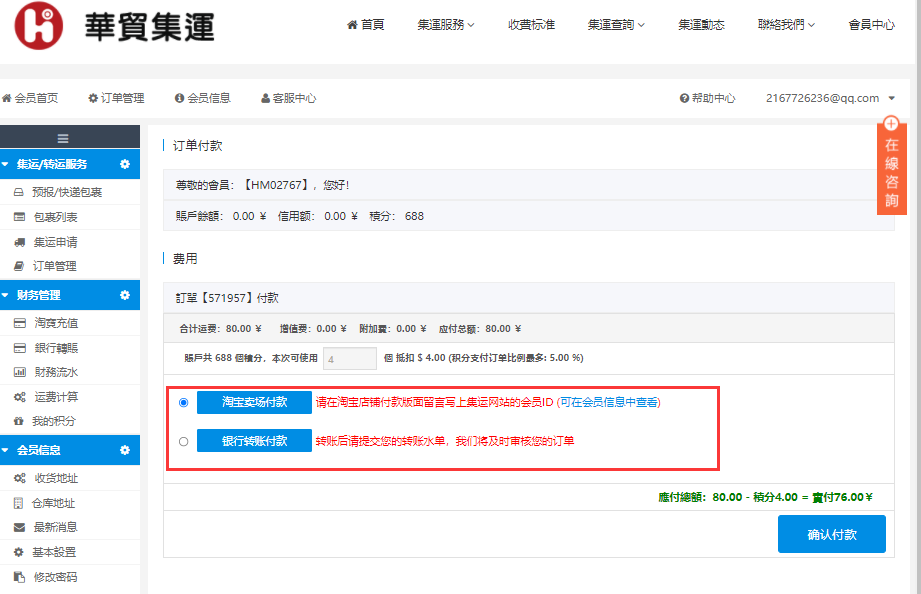This screenshot has width=921, height=594.
Task: Open the account email dropdown arrow
Action: coord(891,98)
